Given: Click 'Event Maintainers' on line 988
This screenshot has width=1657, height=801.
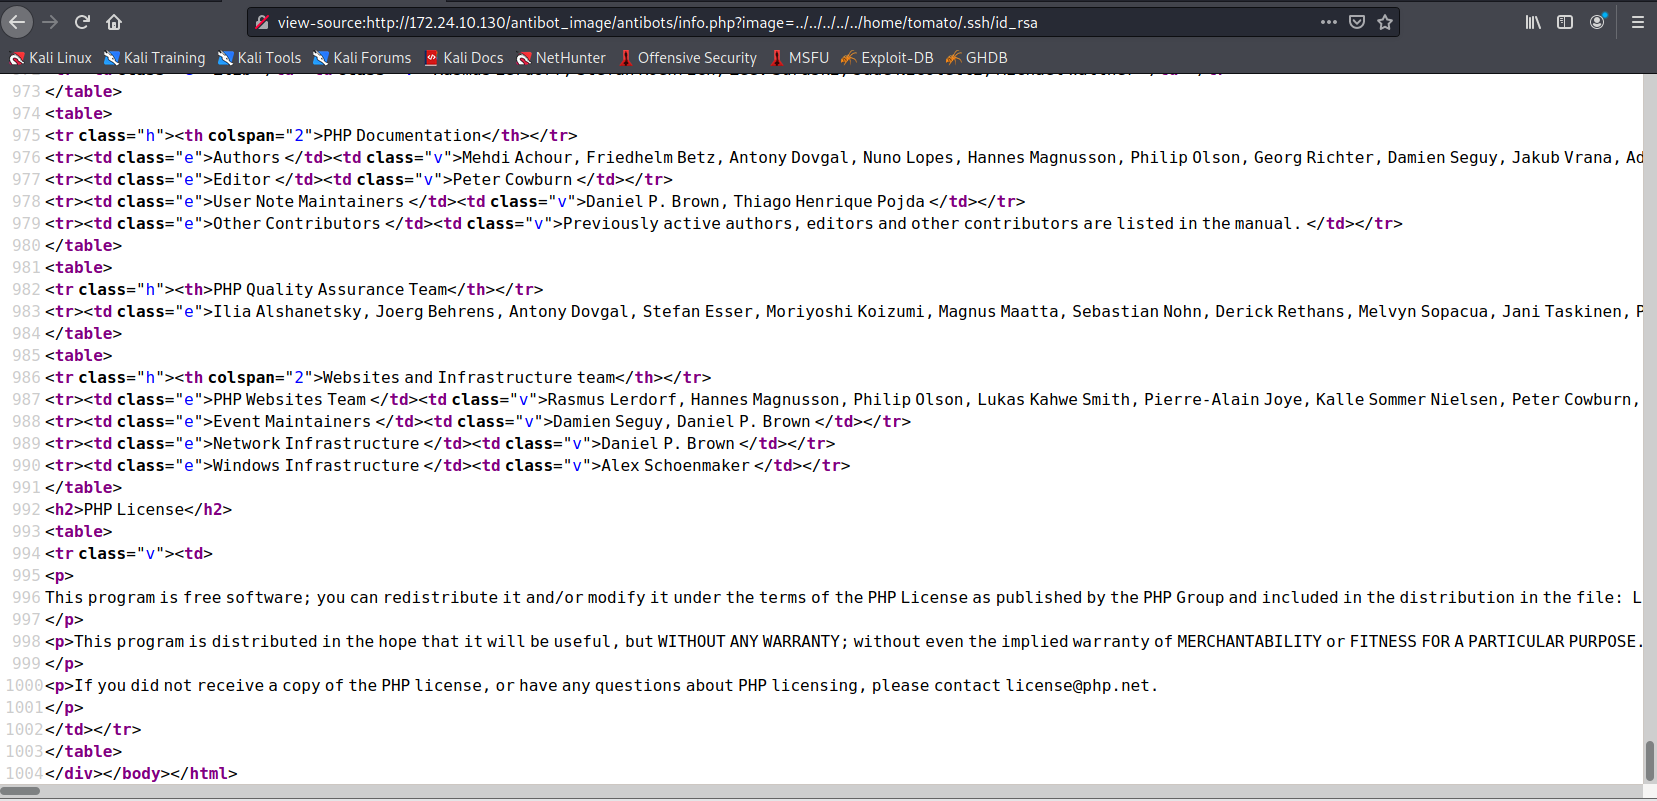Looking at the screenshot, I should click(292, 421).
